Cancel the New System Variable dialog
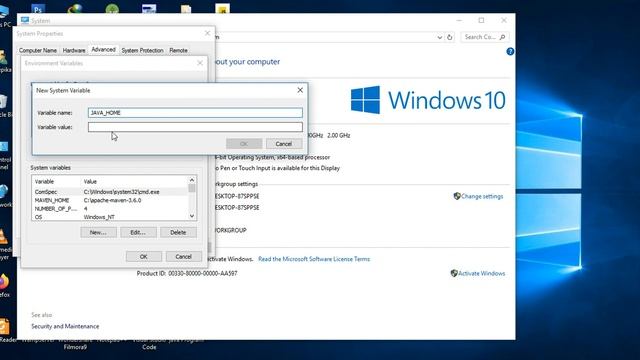Screen dimensions: 640x360 pos(284,144)
